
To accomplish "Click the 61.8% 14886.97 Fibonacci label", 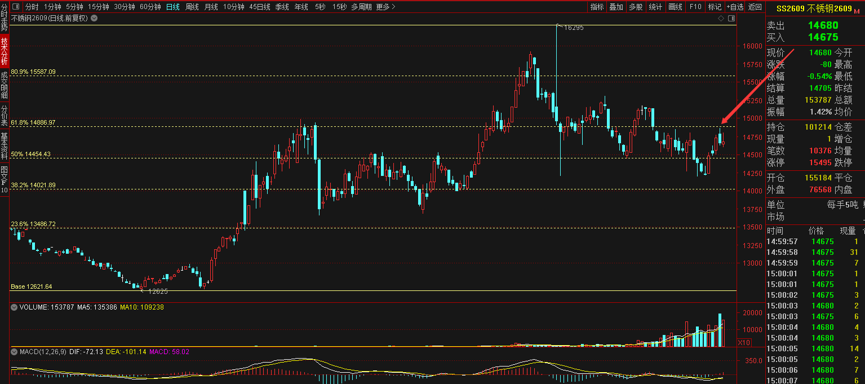I will [33, 122].
